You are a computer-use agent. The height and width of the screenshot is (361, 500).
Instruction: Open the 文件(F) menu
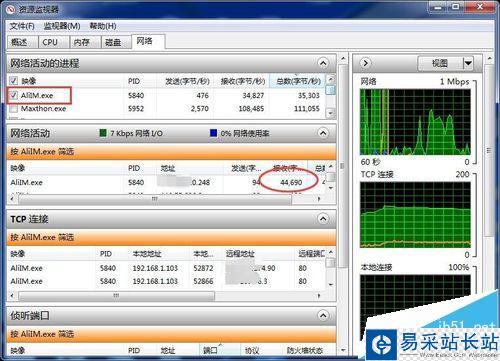22,26
